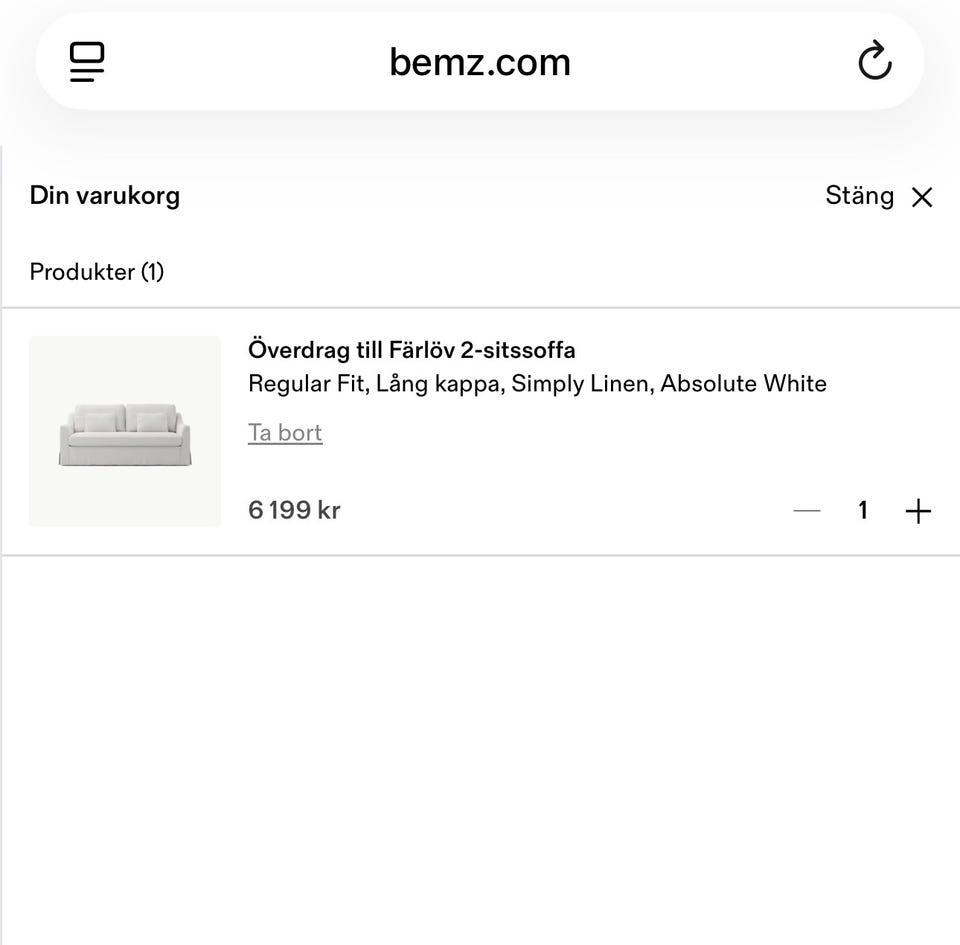Open the Färlöv sofa cover thumbnail
The image size is (960, 945).
click(125, 431)
